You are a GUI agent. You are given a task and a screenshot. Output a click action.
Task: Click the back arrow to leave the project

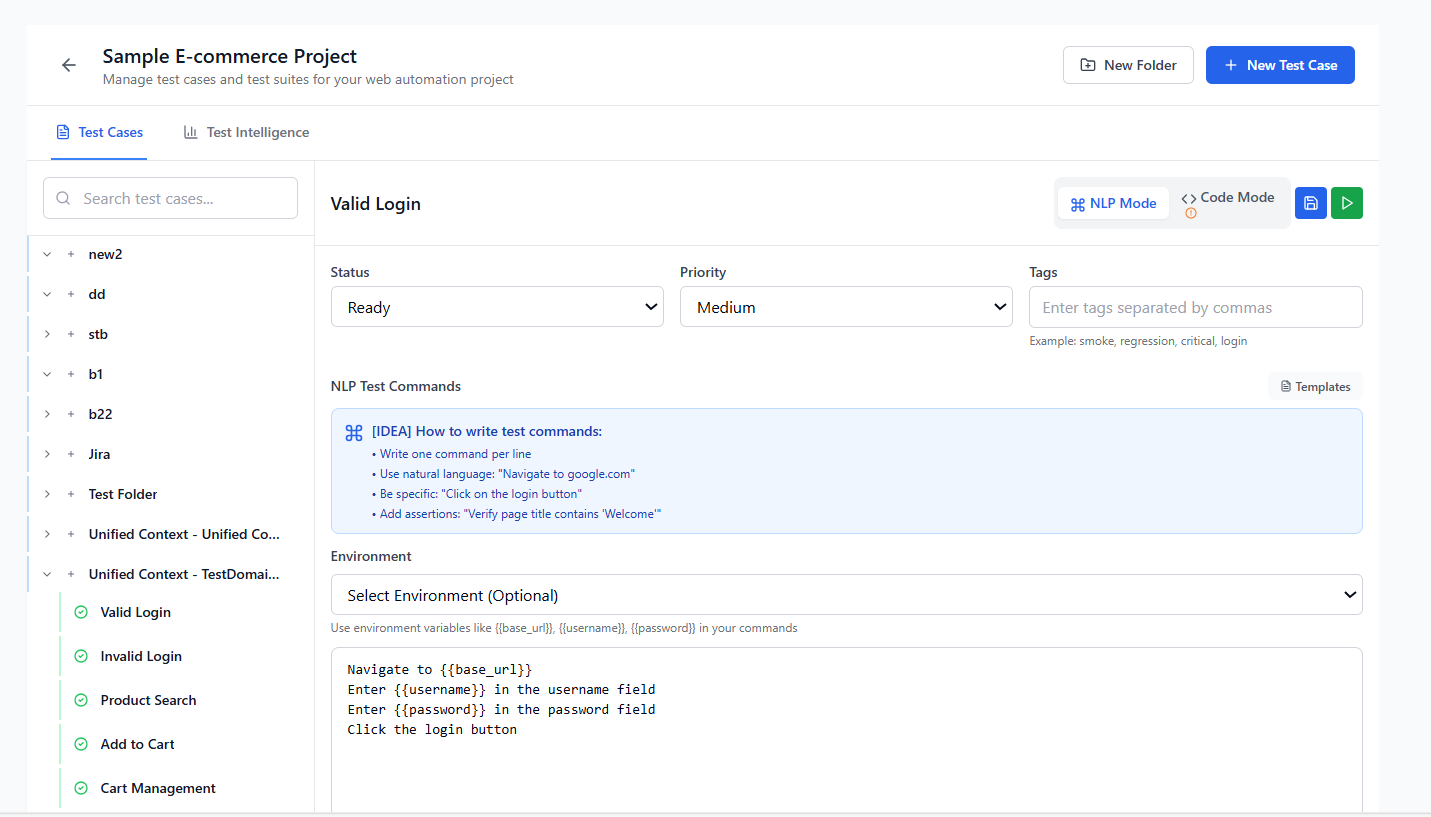coord(68,64)
